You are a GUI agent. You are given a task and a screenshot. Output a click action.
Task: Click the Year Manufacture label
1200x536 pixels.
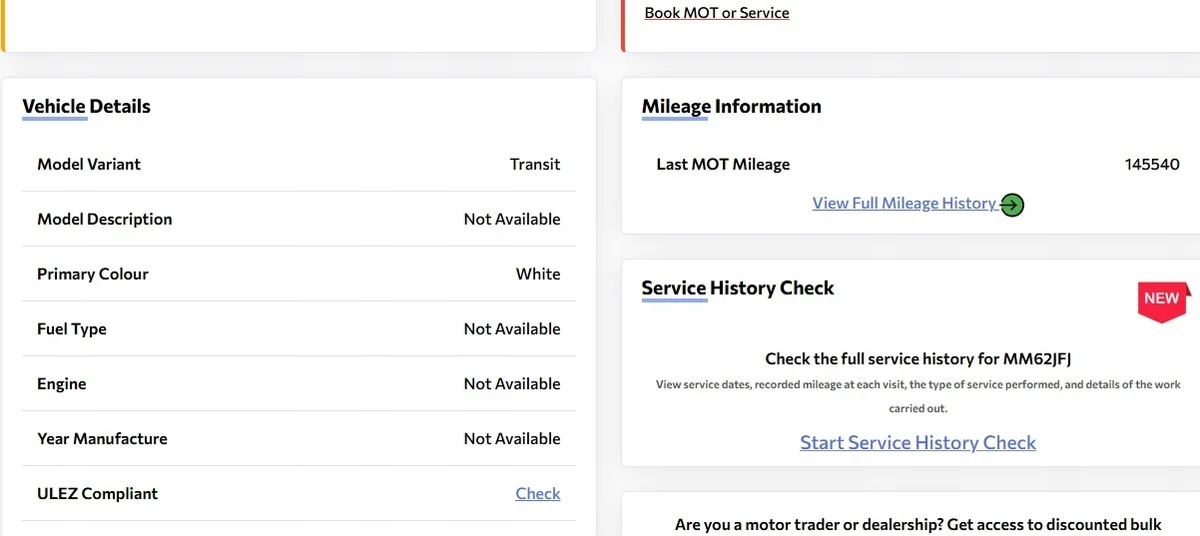(x=102, y=439)
